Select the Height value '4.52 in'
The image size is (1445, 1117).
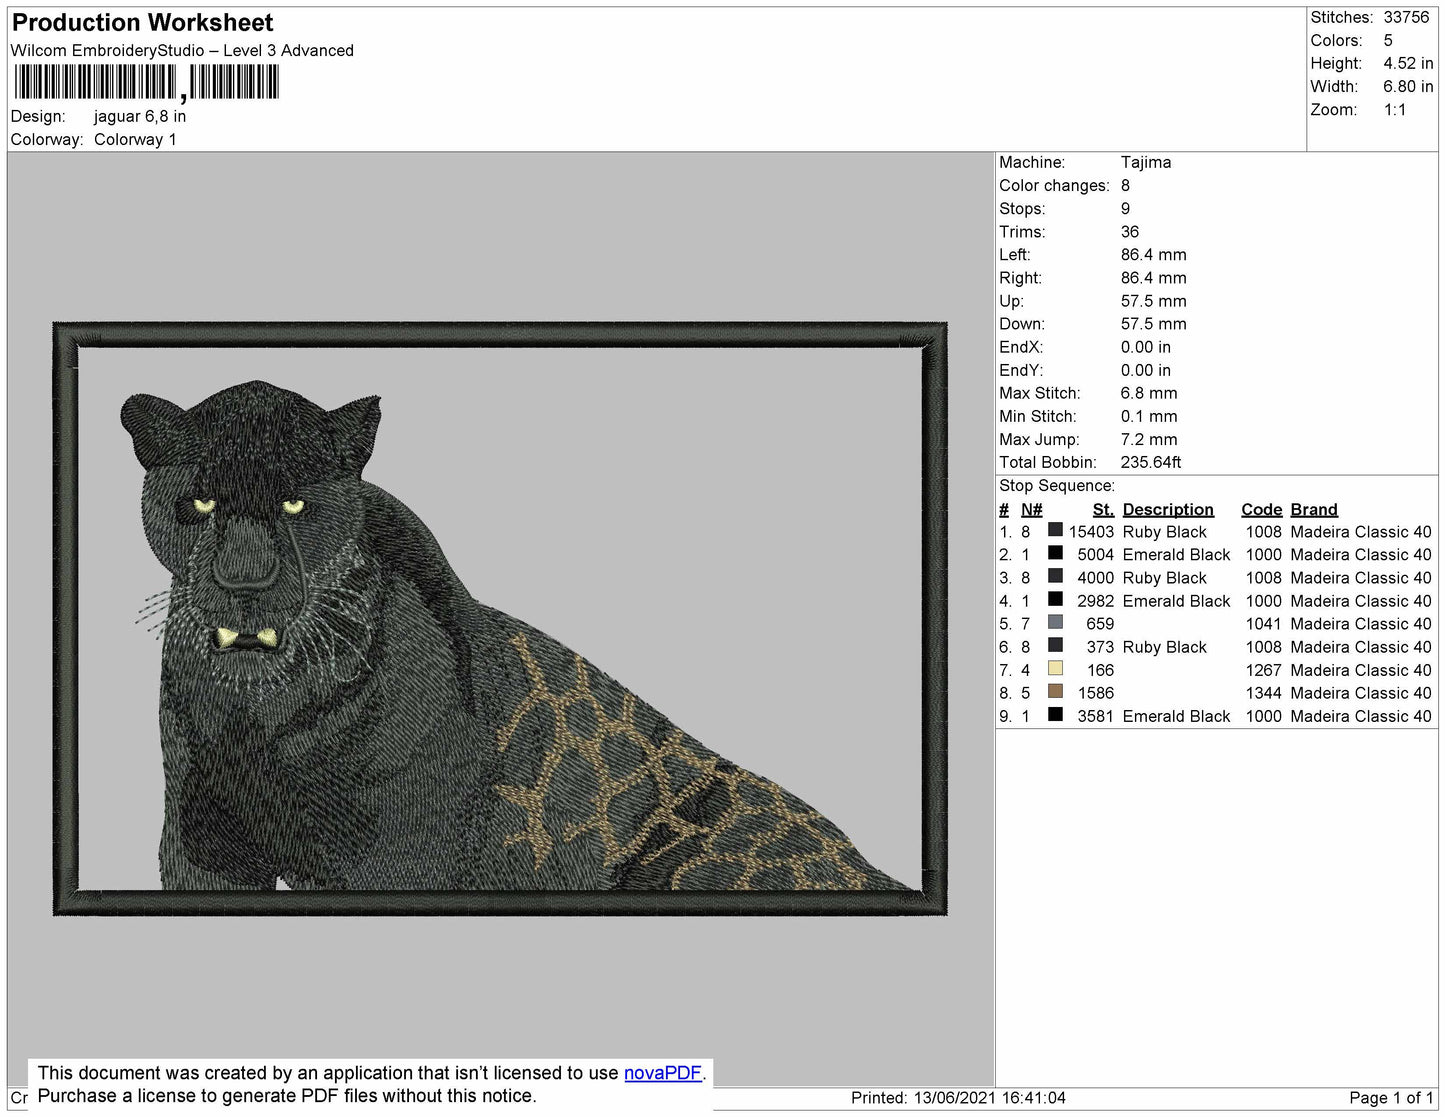[1408, 63]
